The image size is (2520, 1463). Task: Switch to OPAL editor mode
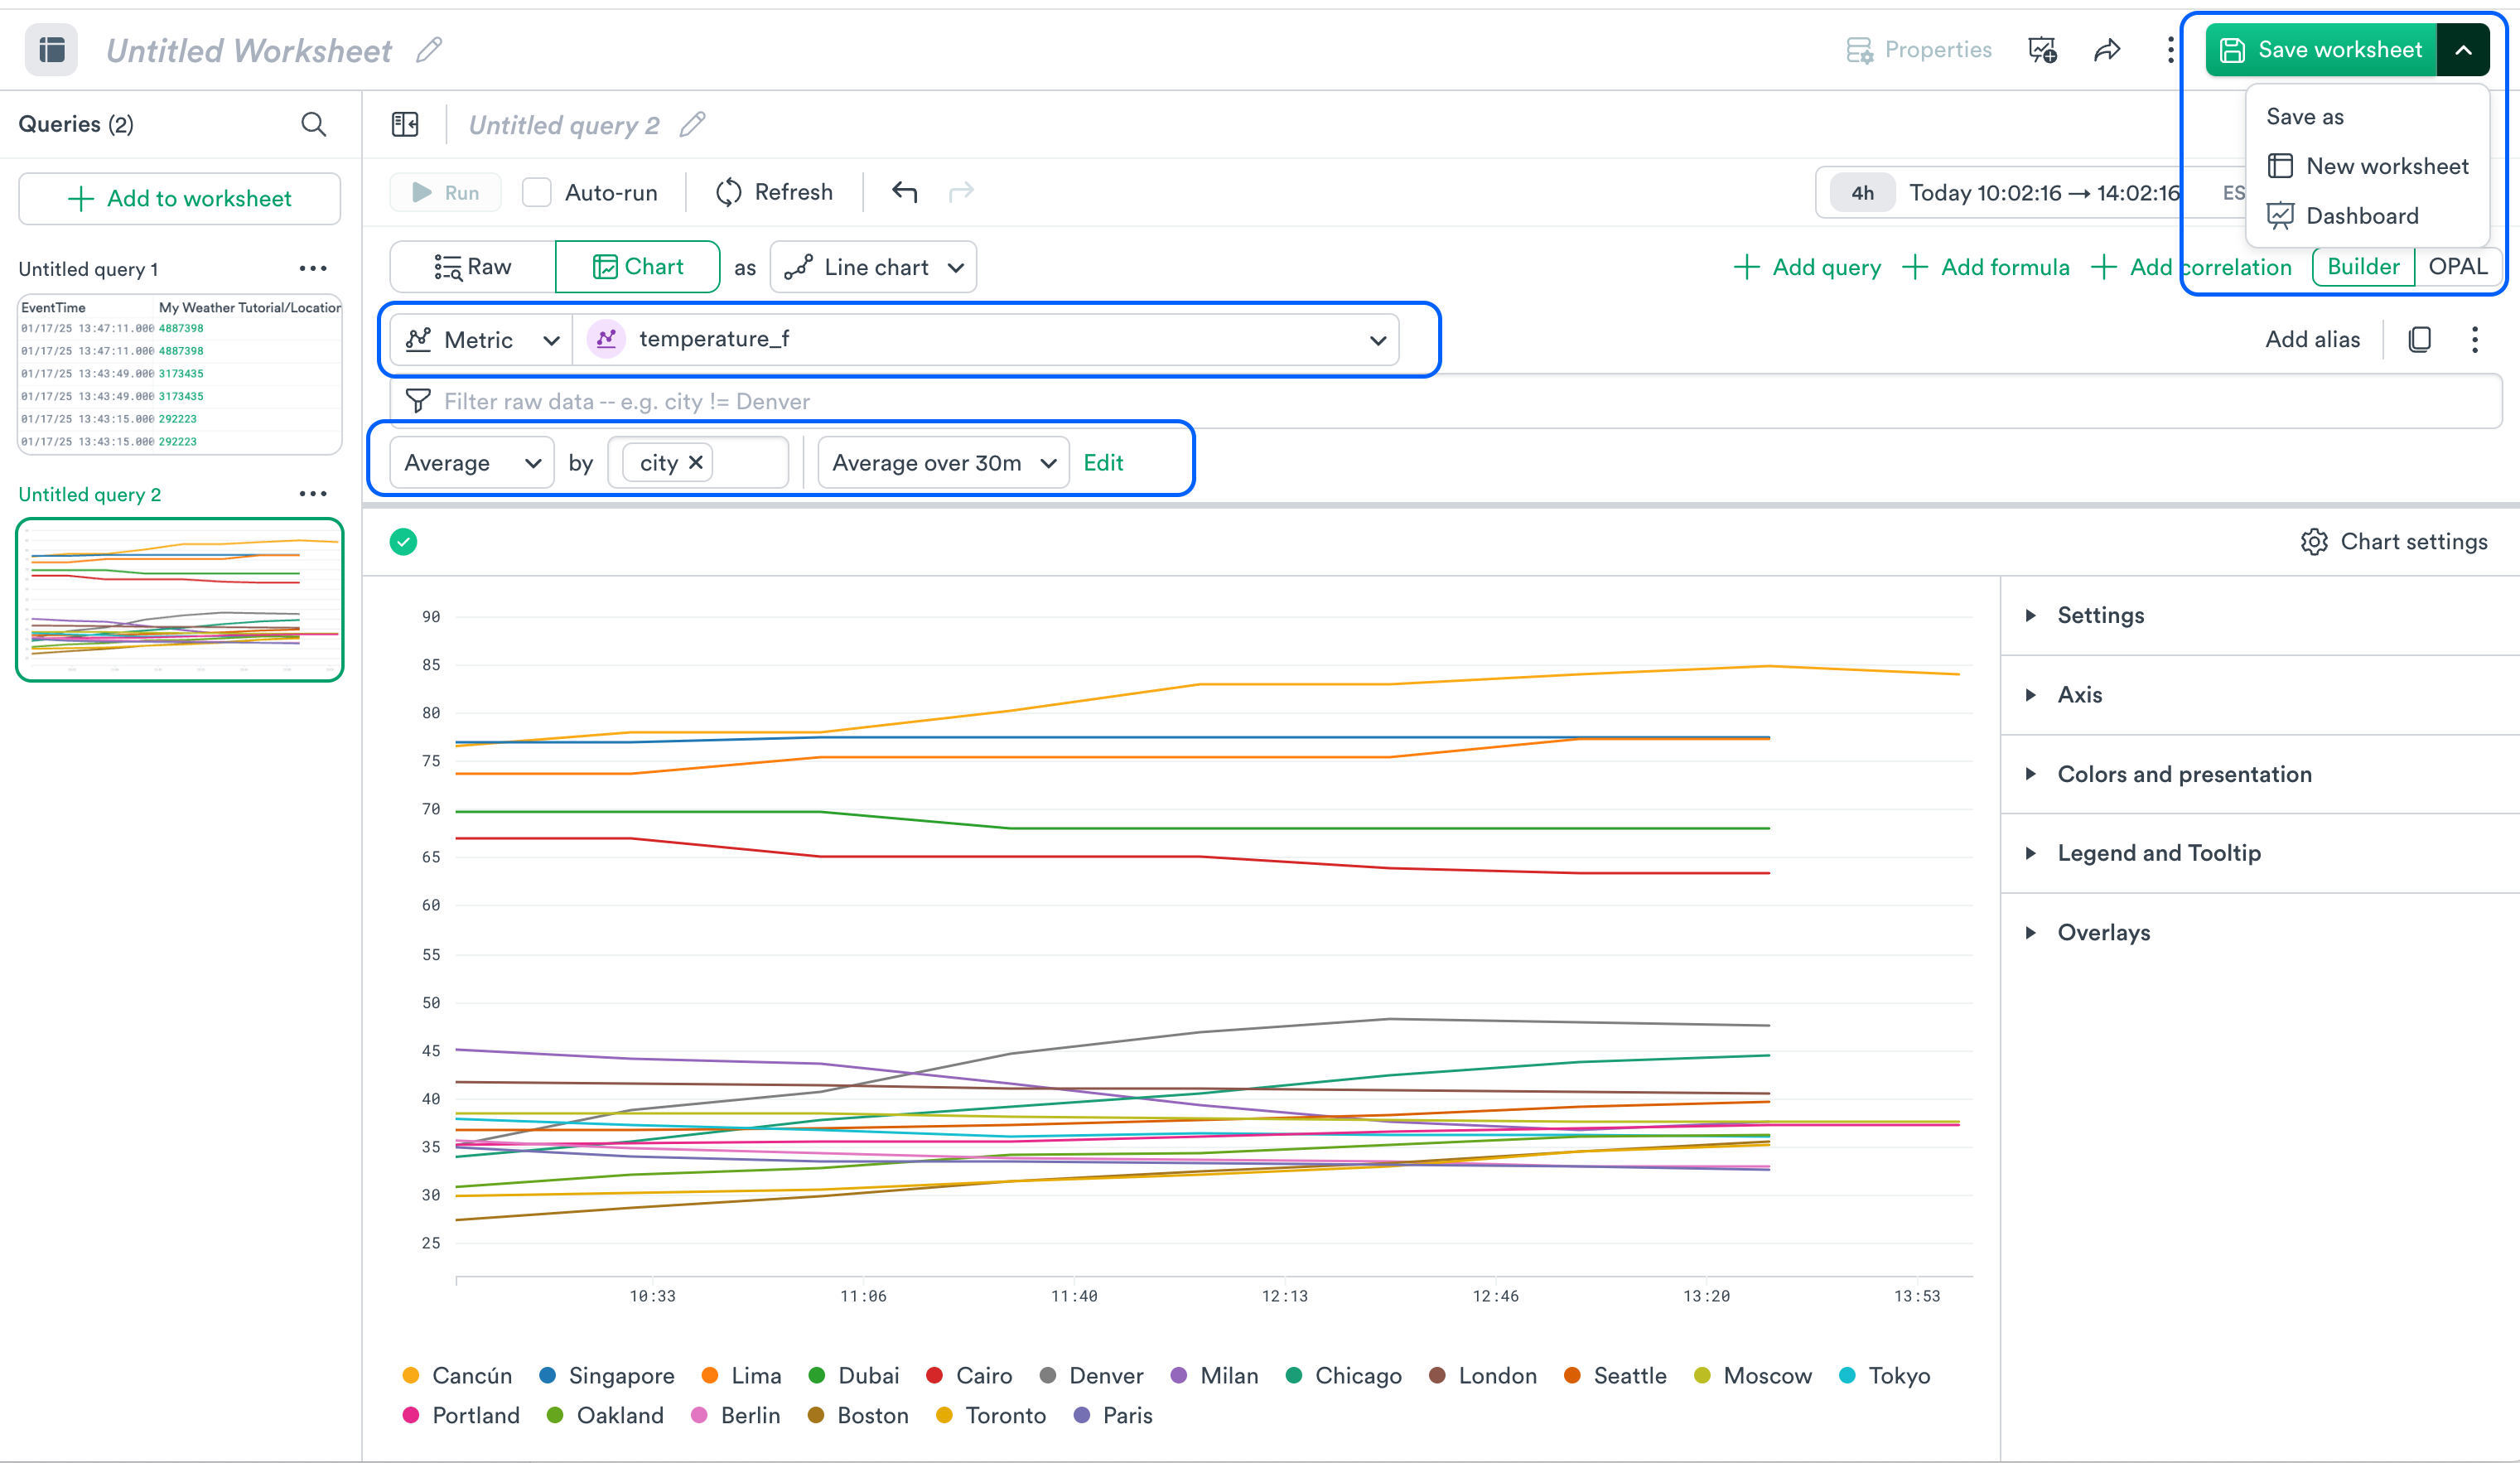tap(2457, 267)
